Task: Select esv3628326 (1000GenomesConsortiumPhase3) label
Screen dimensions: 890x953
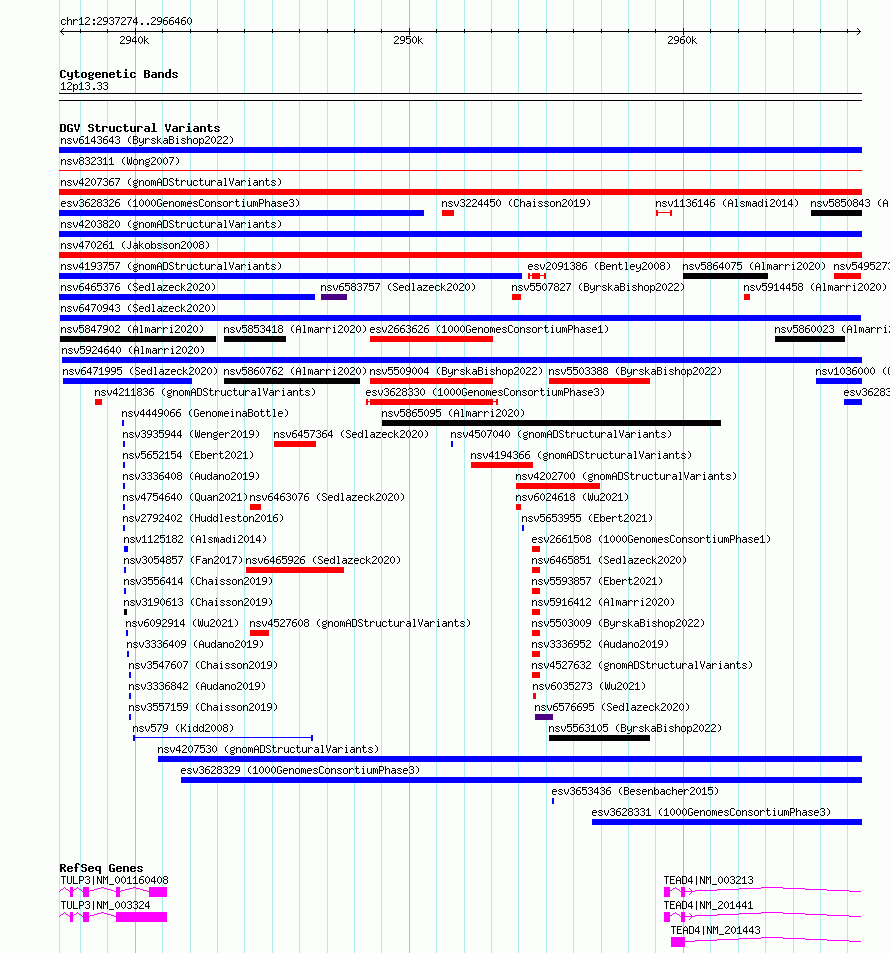Action: pos(180,203)
